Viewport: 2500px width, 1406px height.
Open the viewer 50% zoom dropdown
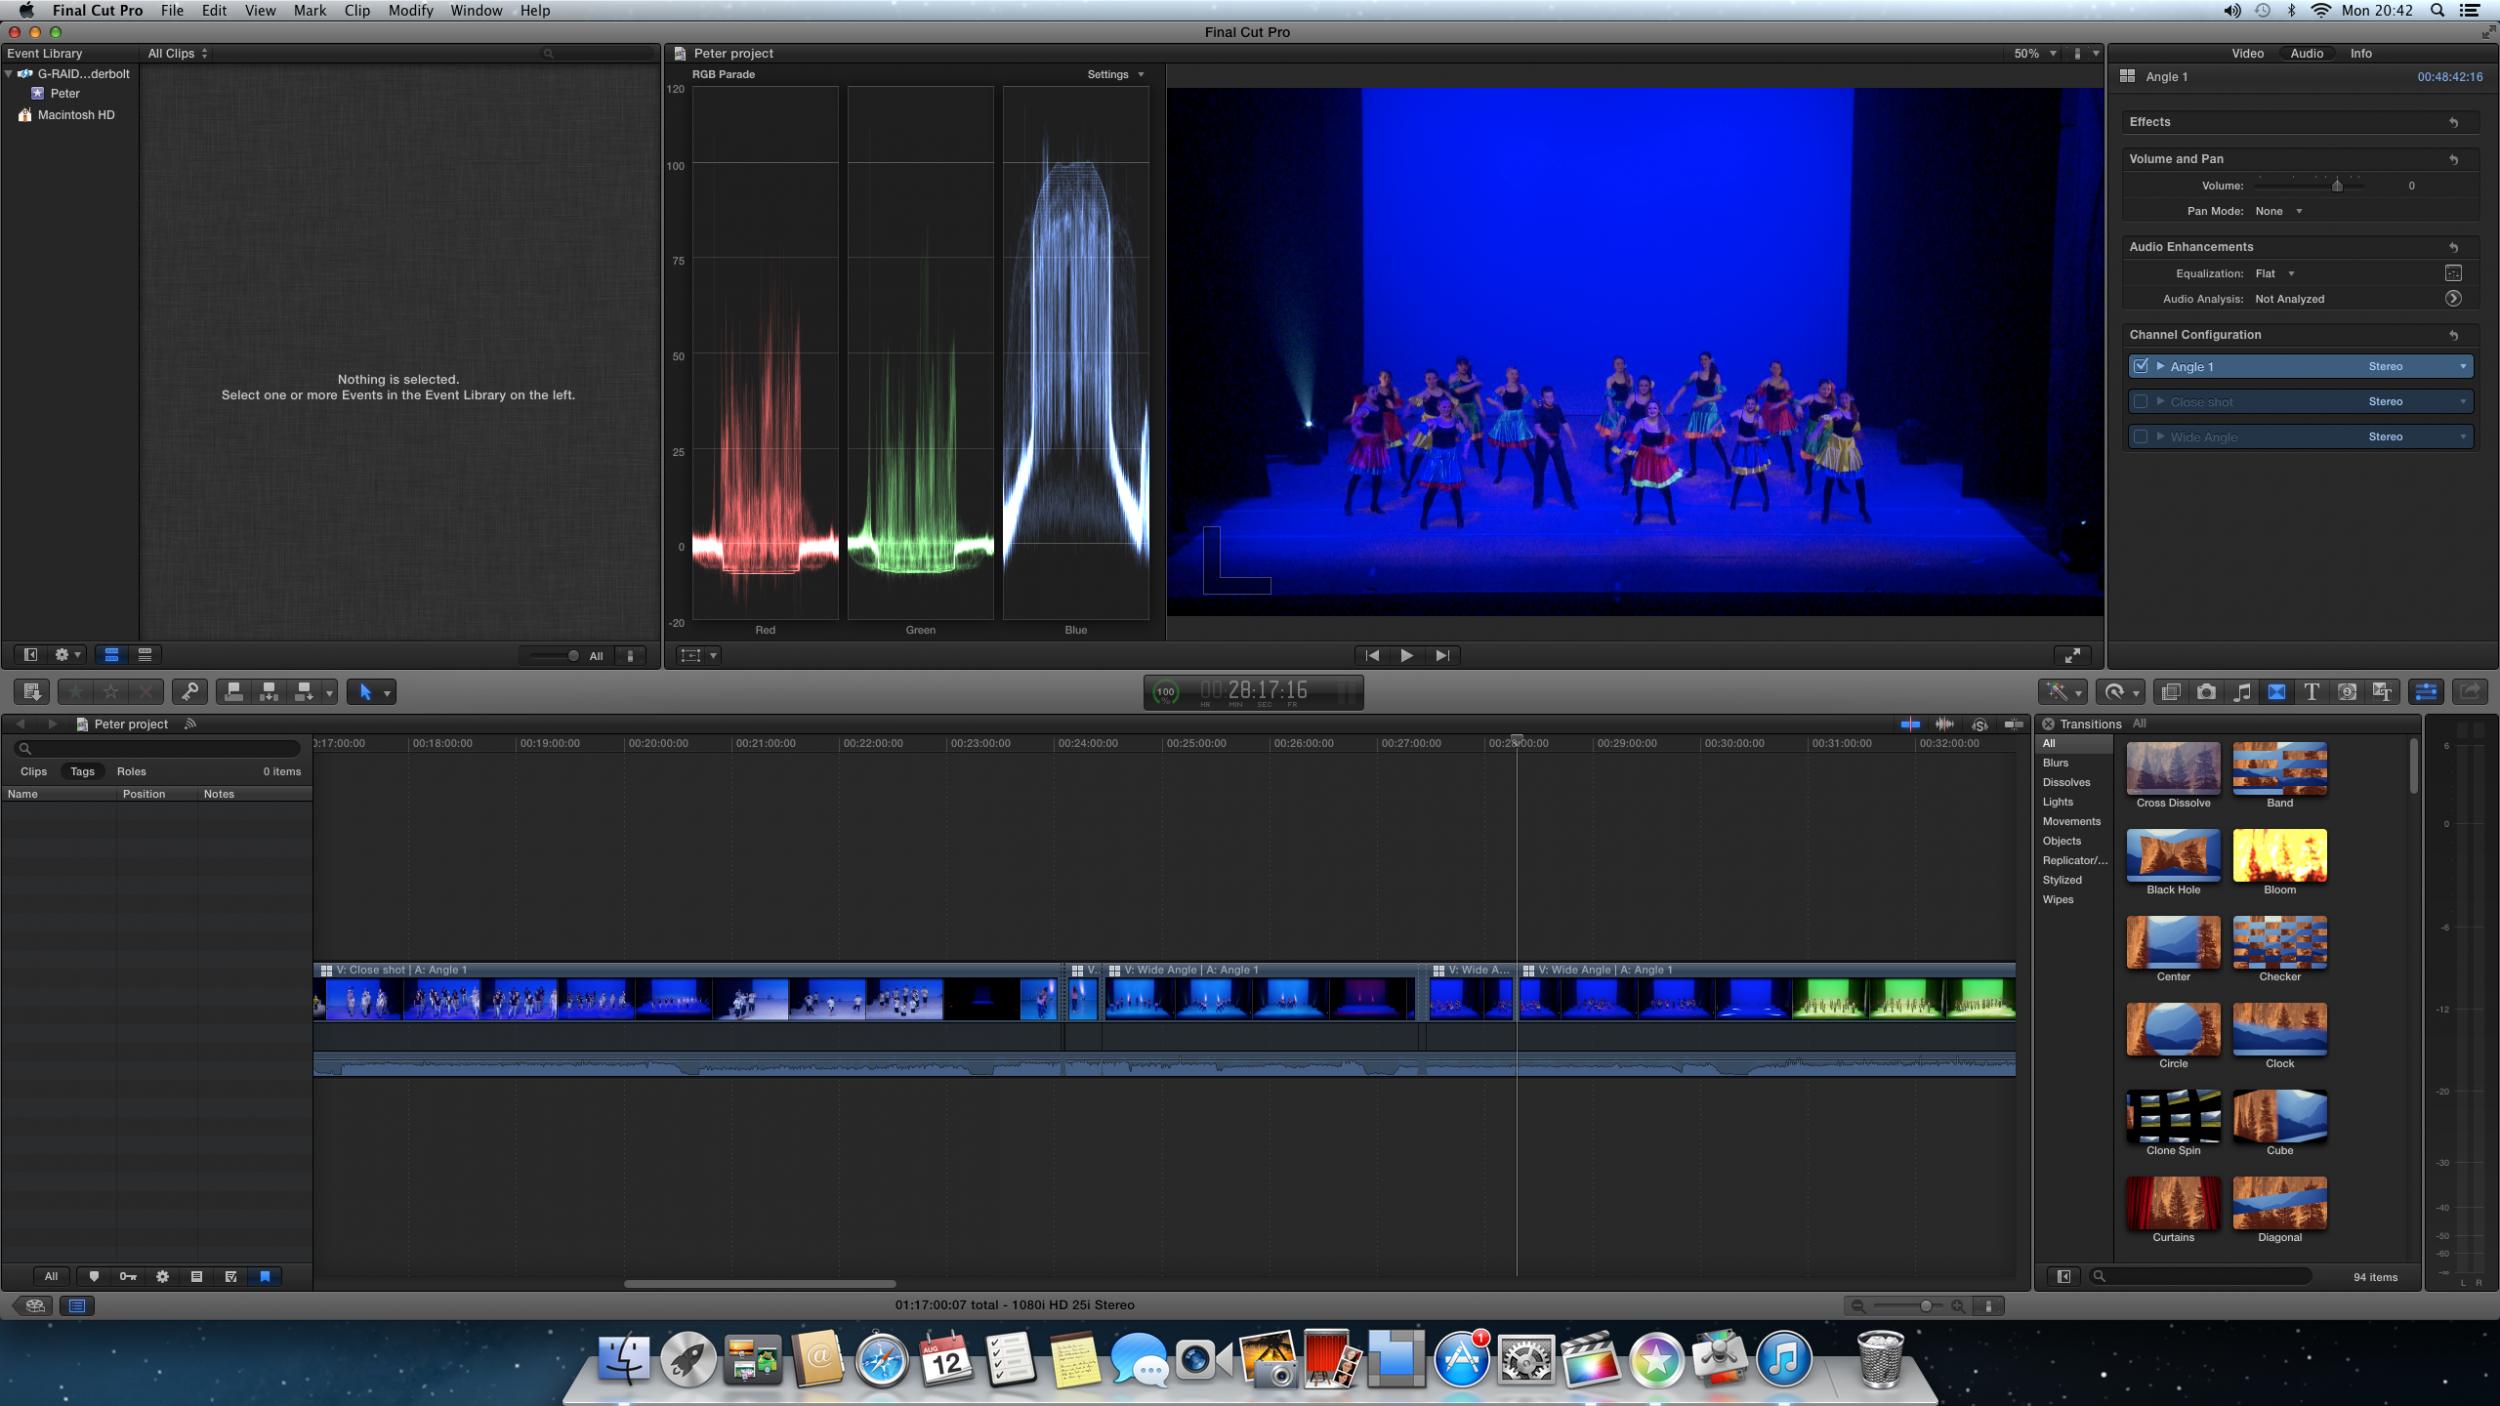click(x=2035, y=53)
